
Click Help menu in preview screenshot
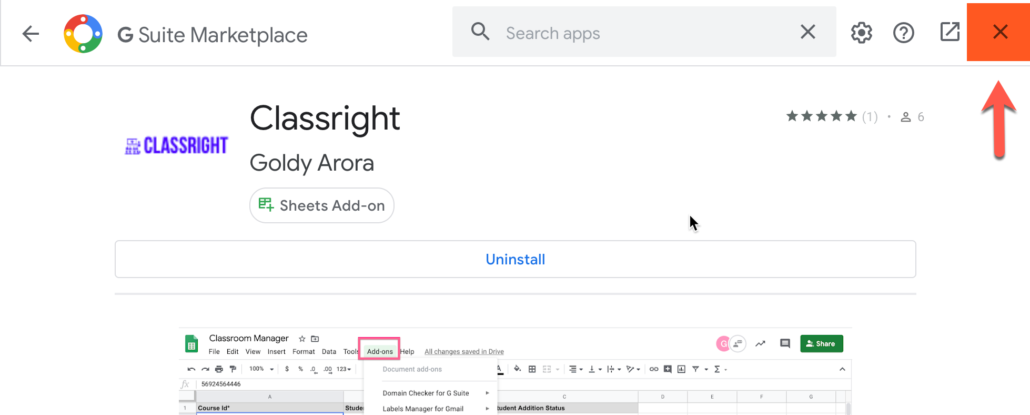[x=407, y=351]
